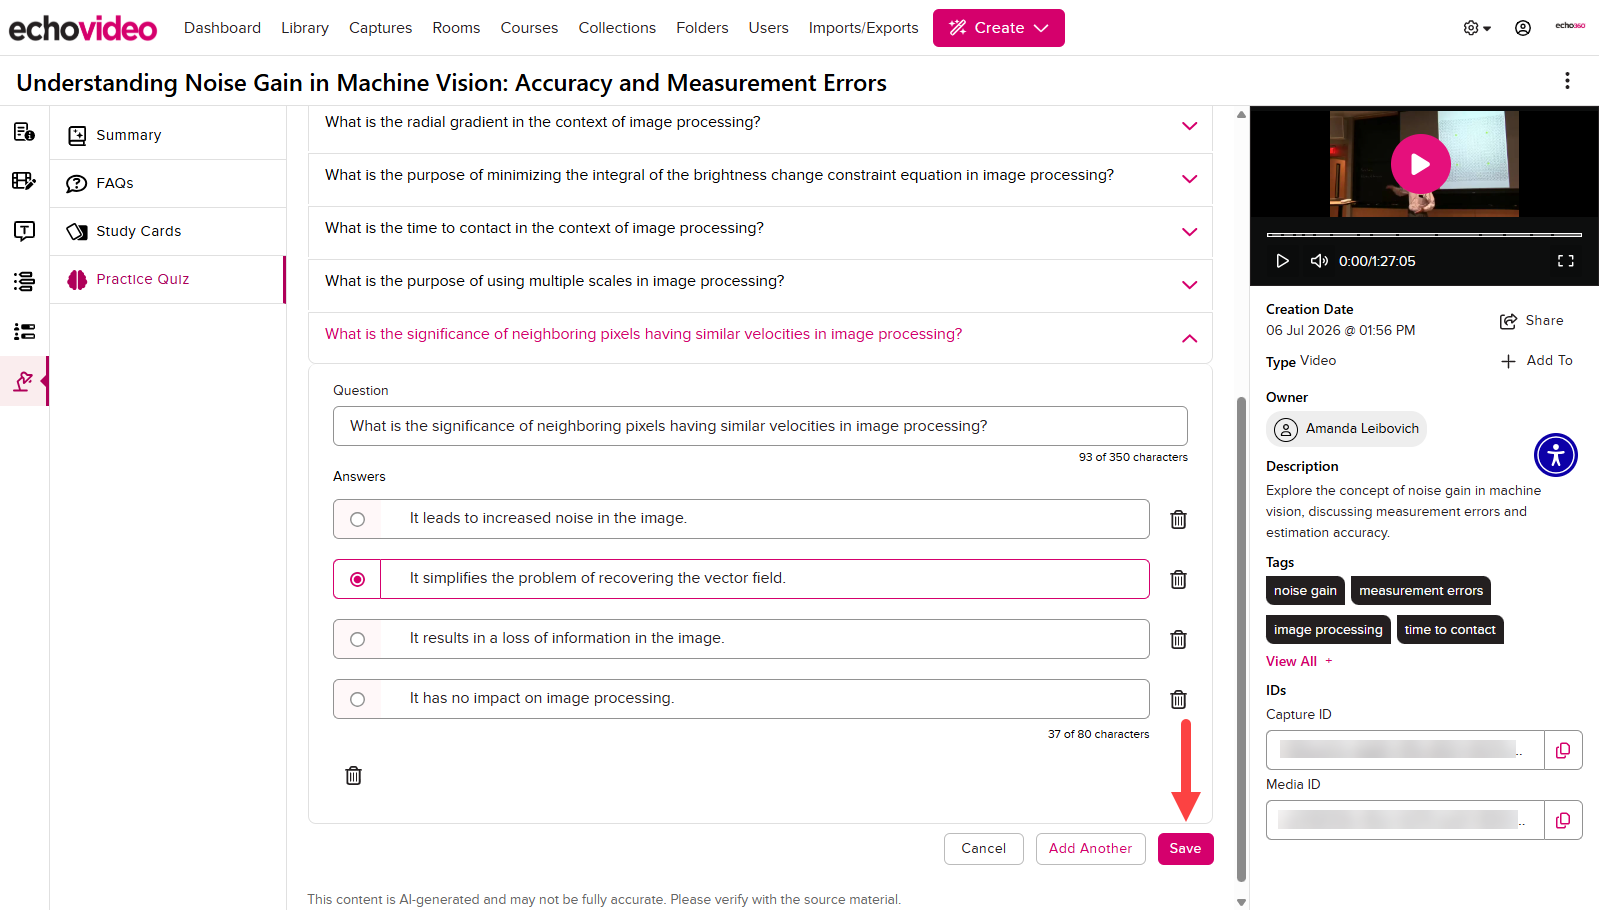Go to Rooms
The width and height of the screenshot is (1599, 910).
[x=456, y=28]
